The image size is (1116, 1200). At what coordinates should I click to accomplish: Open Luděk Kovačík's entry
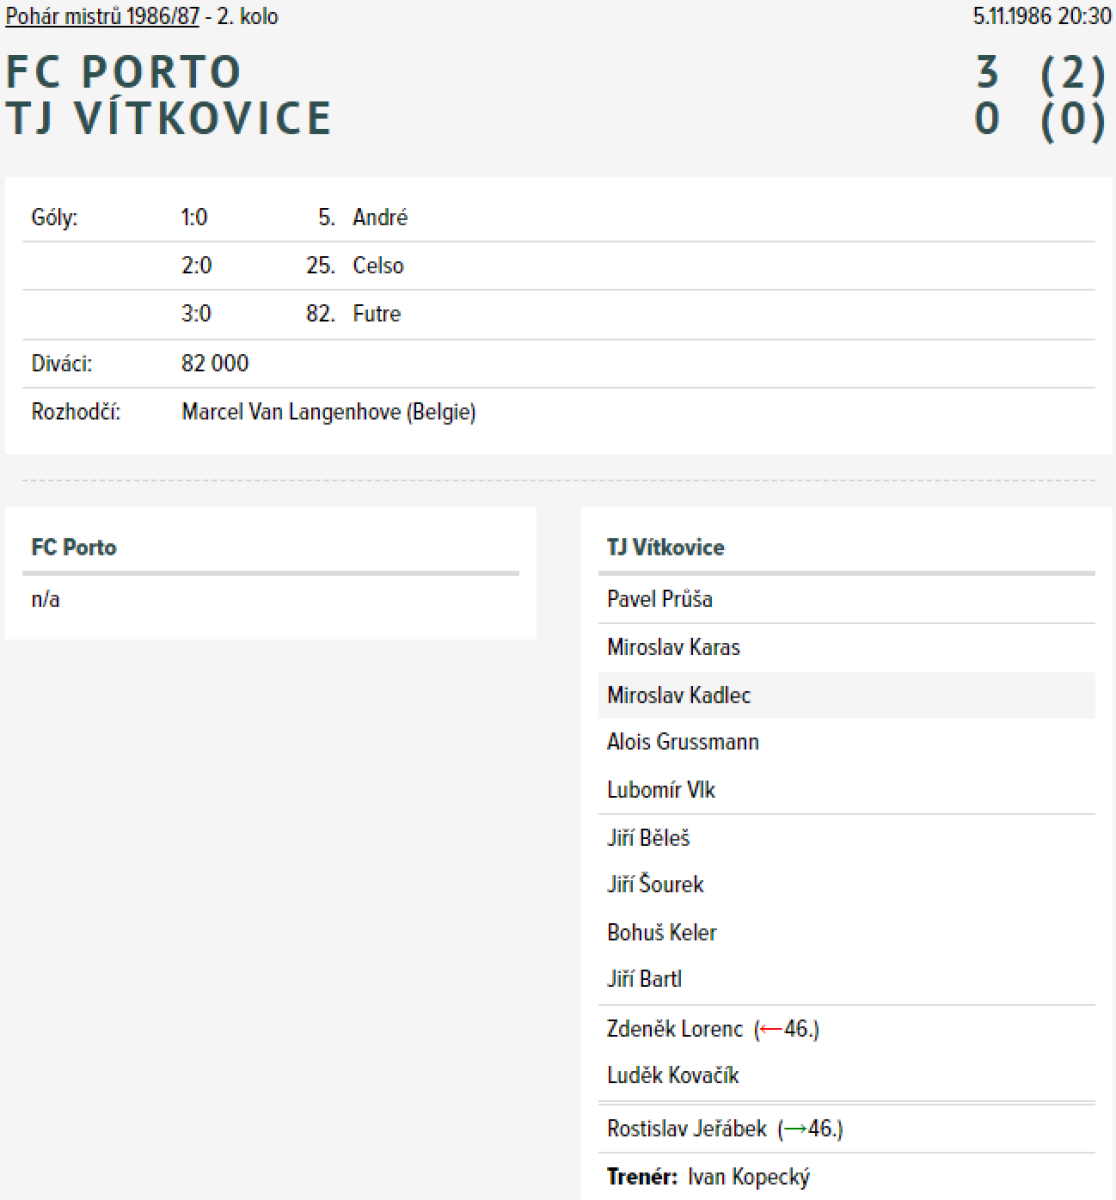click(672, 1076)
